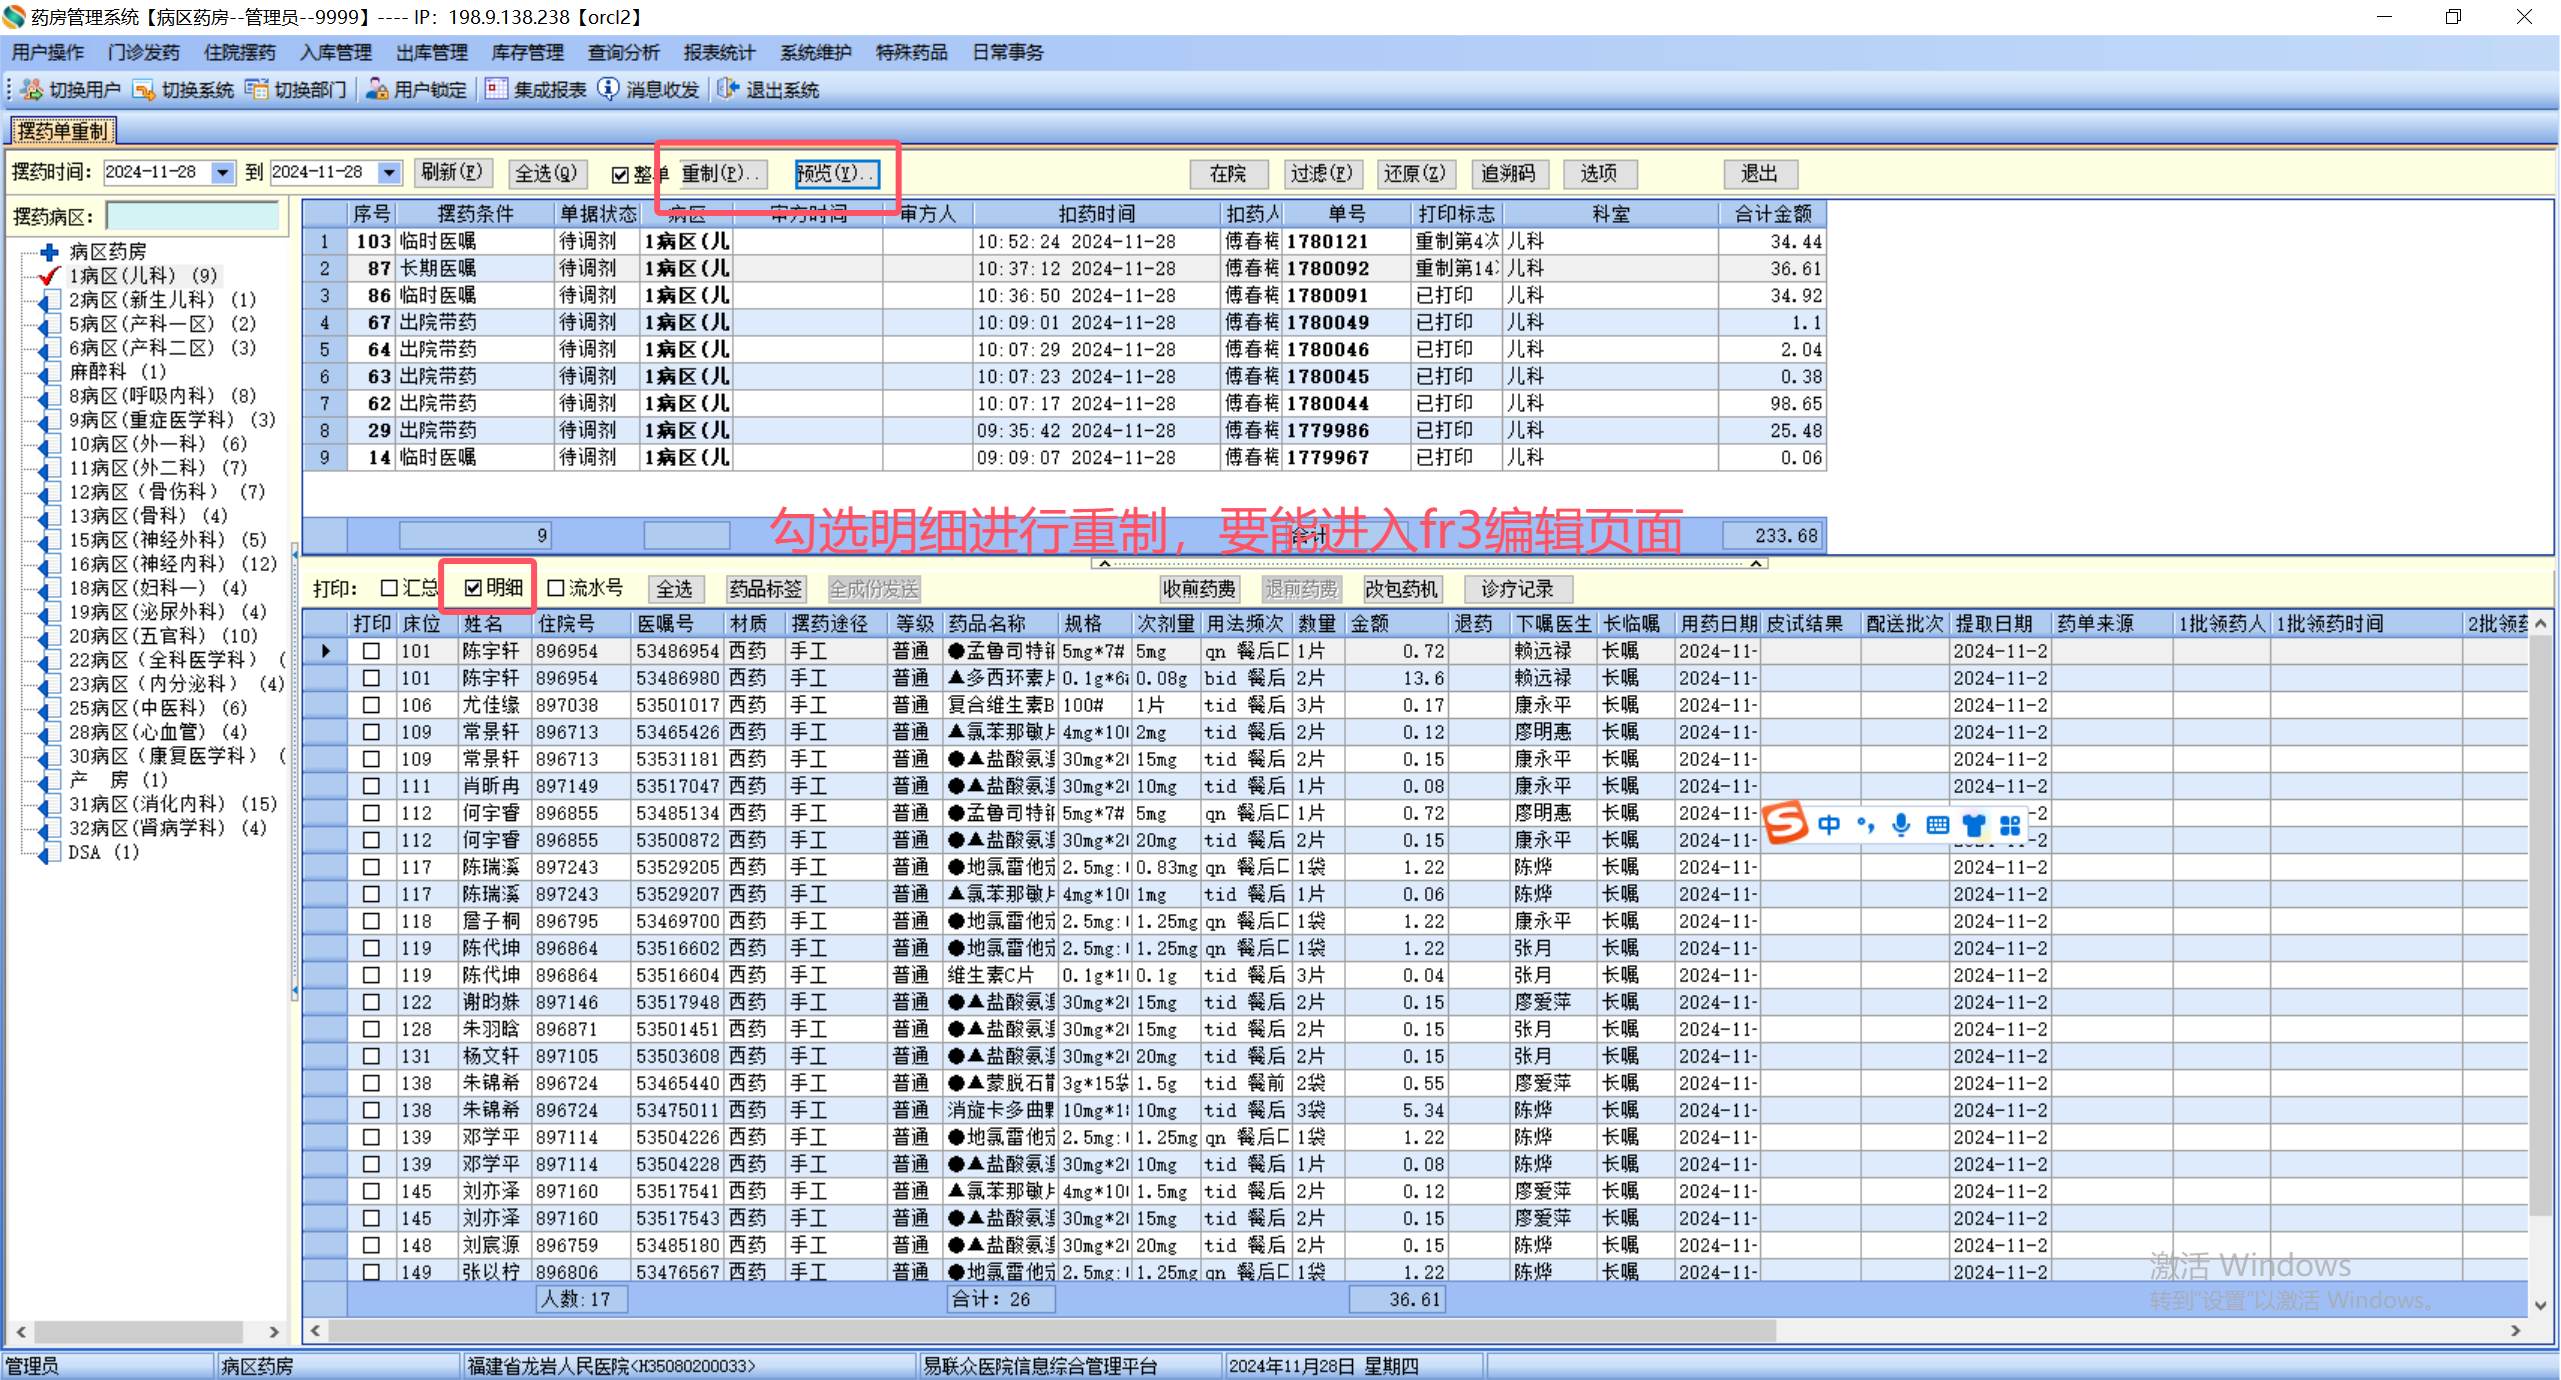
Task: Expand the 病区药房 tree root node
Action: [49, 252]
